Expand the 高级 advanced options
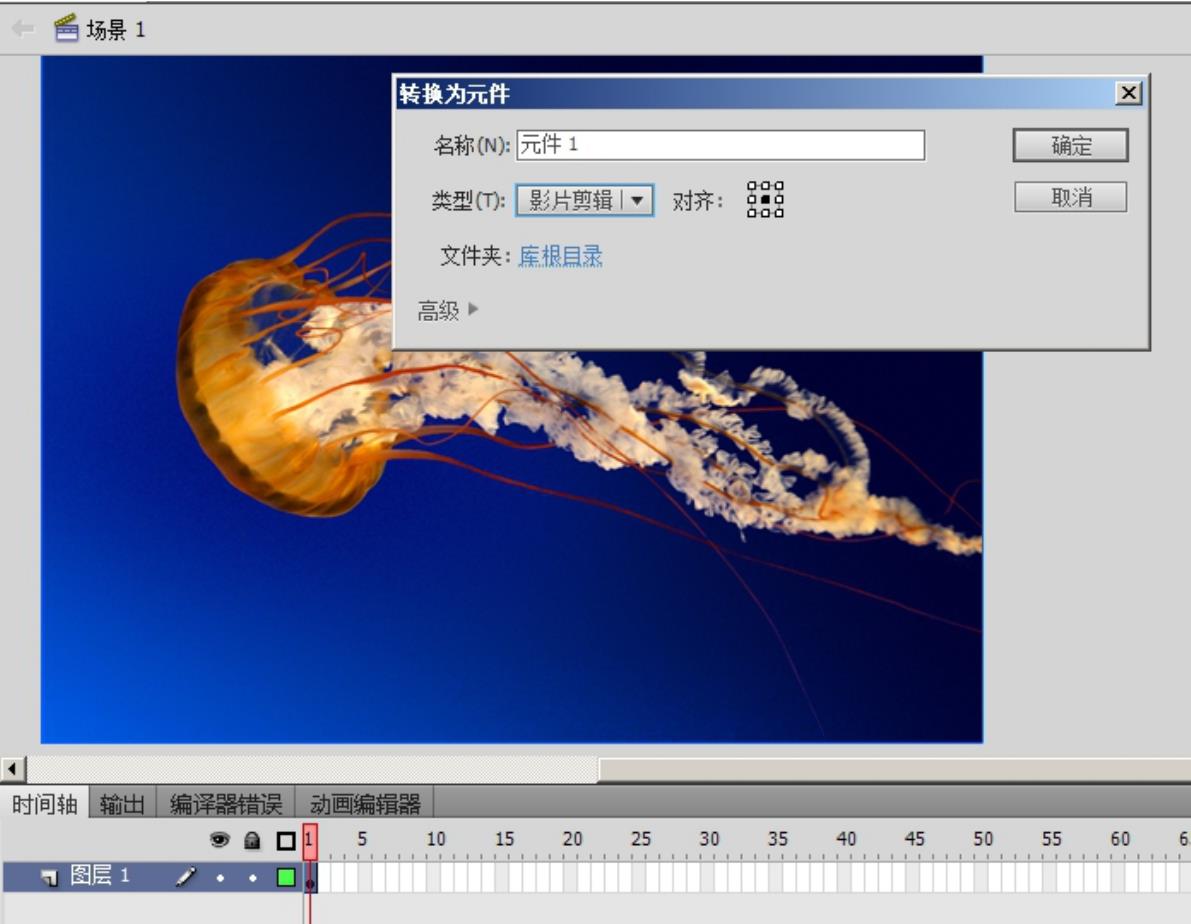1191x924 pixels. tap(448, 311)
